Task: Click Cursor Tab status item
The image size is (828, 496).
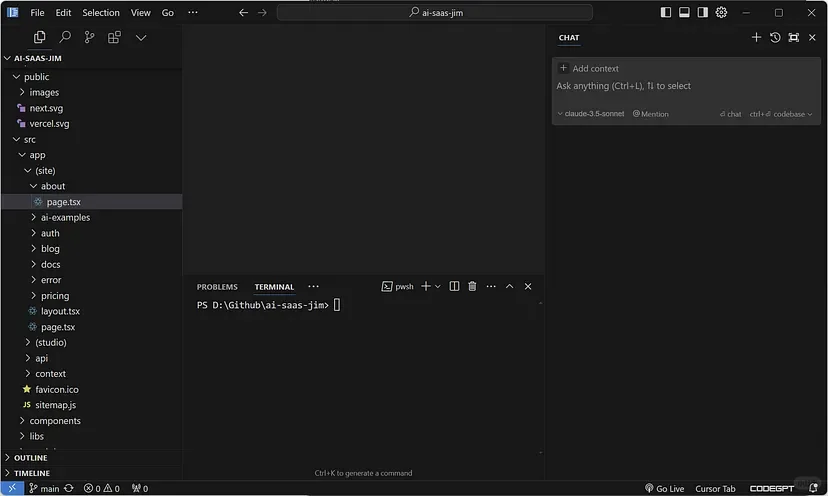Action: tap(715, 489)
